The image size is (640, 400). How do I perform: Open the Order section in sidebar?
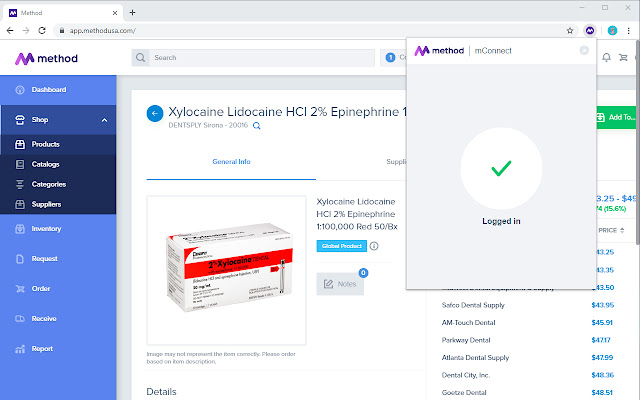[x=58, y=289]
